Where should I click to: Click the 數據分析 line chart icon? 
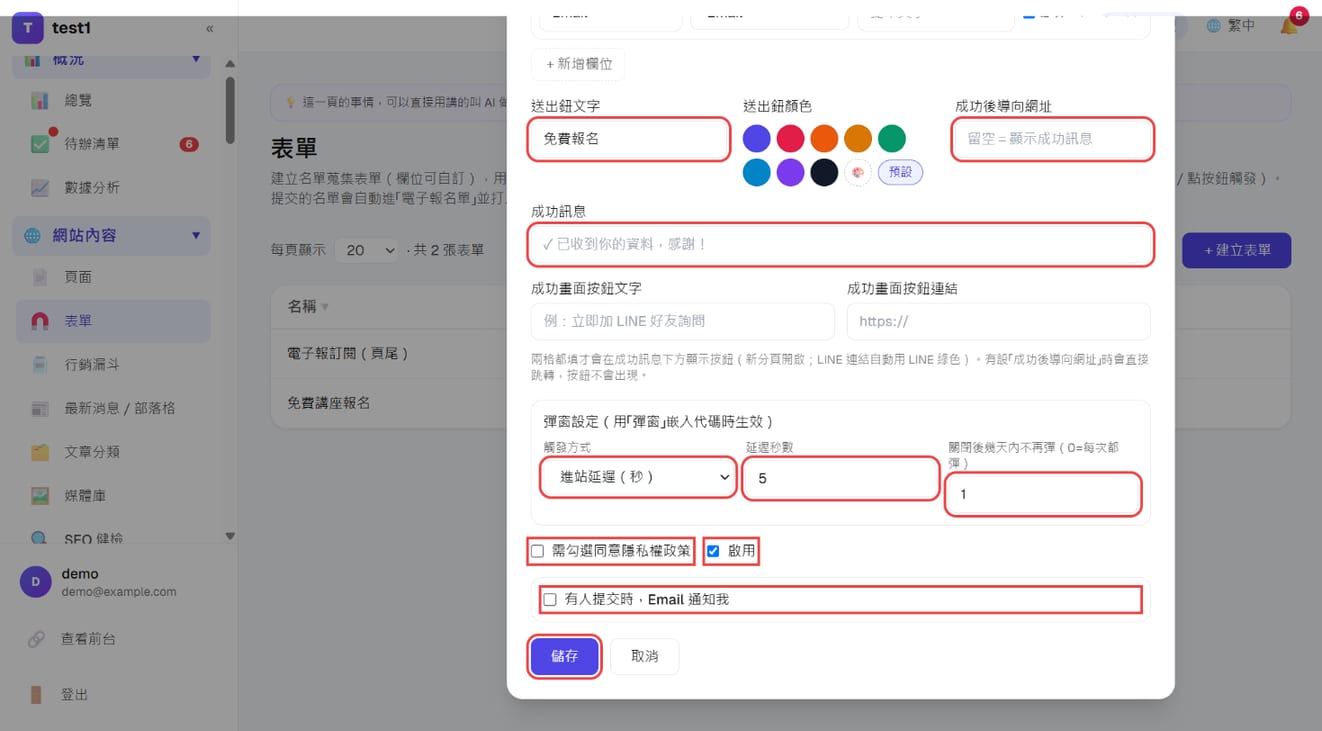coord(40,188)
